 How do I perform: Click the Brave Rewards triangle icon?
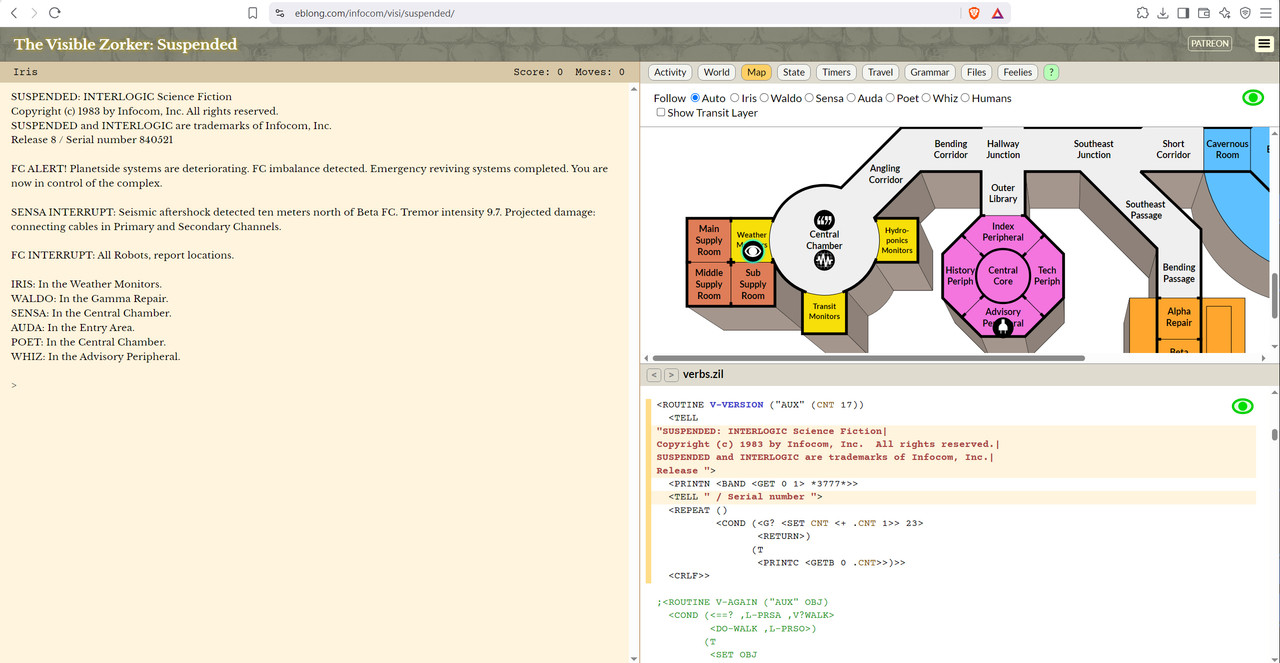click(998, 13)
